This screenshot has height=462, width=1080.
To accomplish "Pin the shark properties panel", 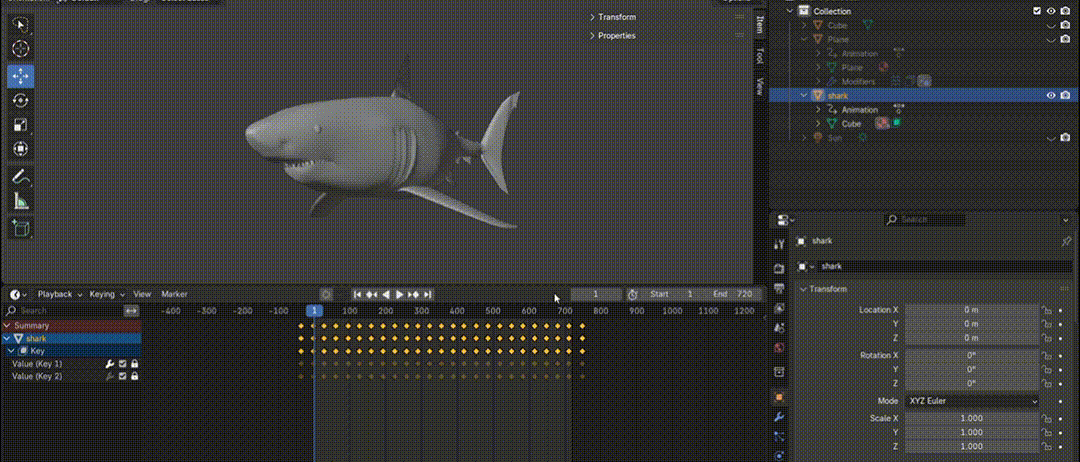I will [x=1066, y=241].
